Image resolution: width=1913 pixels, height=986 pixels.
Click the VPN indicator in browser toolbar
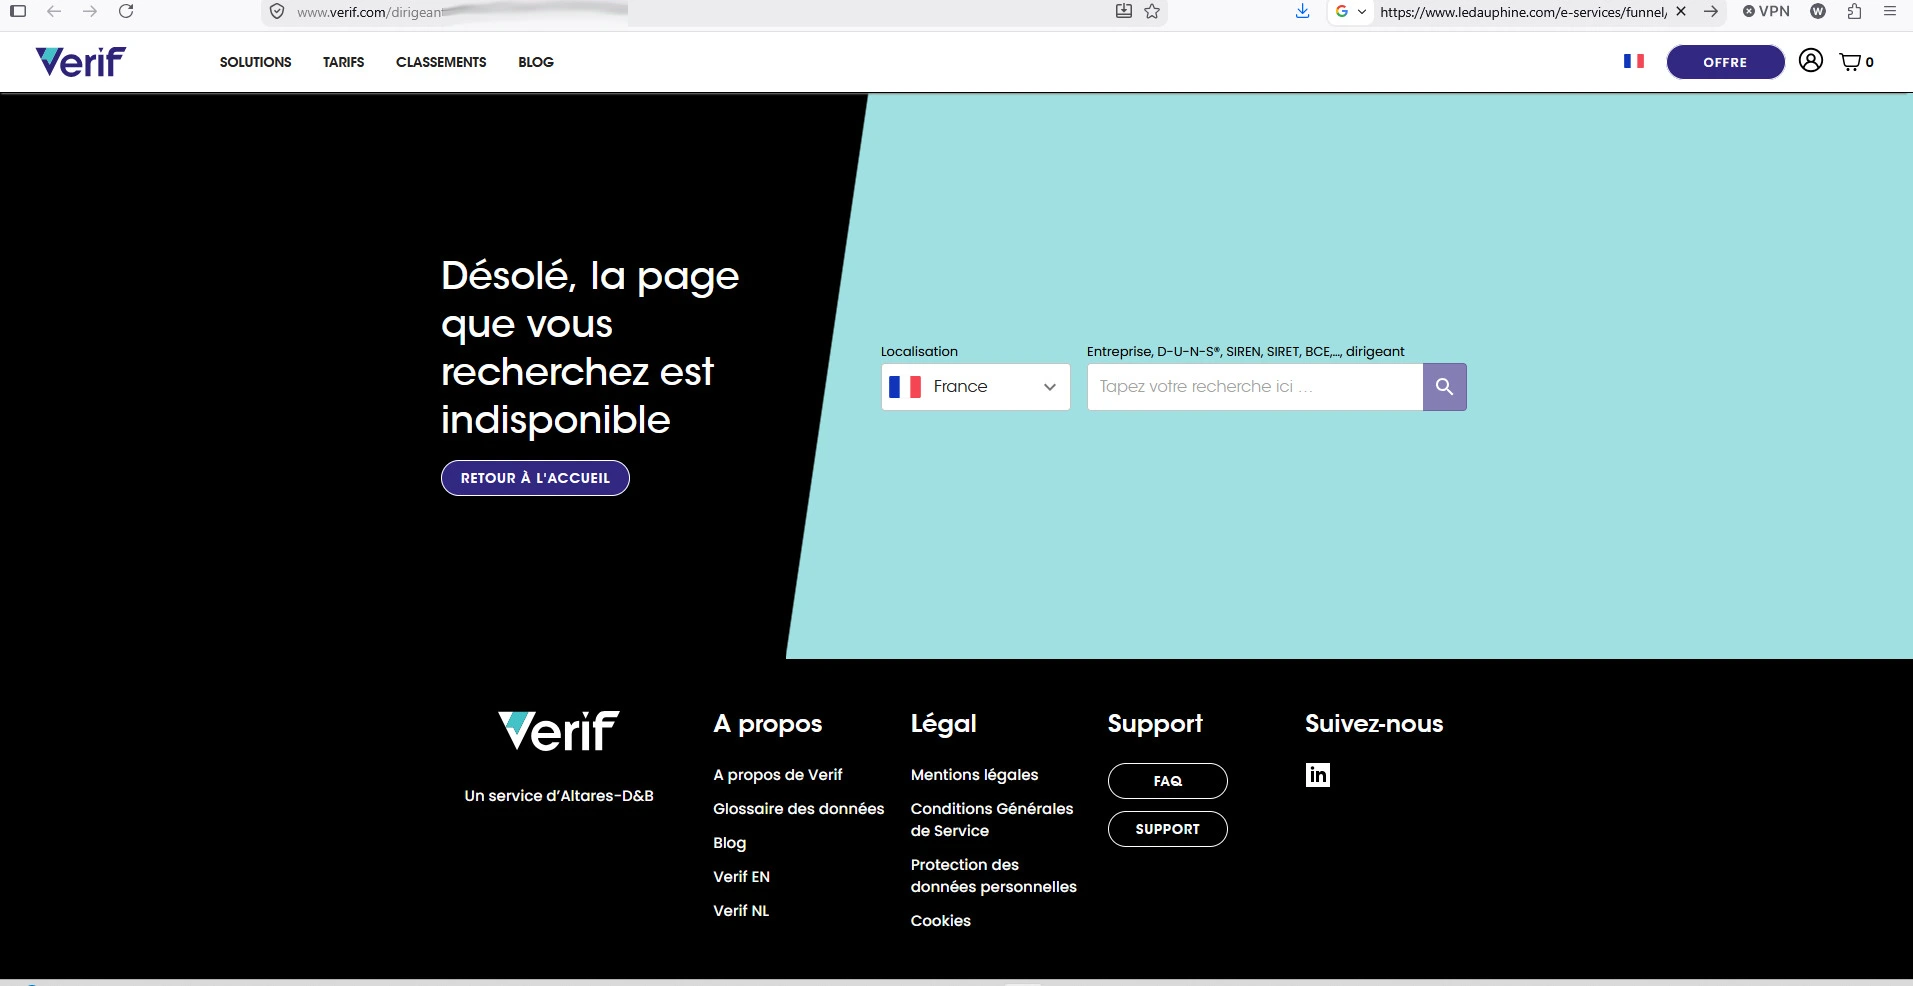[x=1766, y=12]
